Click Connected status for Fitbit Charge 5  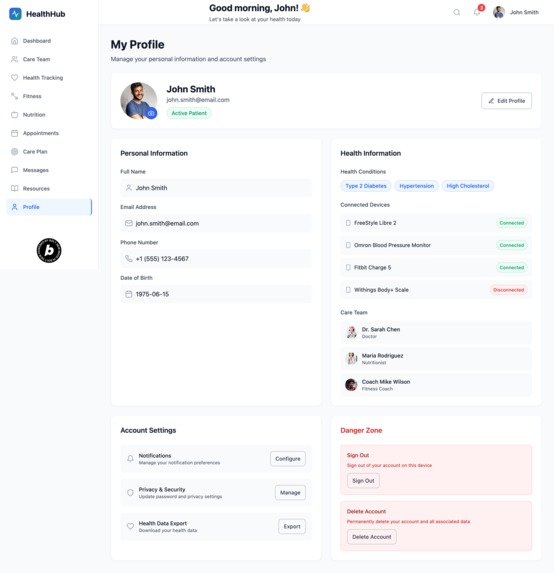click(512, 267)
